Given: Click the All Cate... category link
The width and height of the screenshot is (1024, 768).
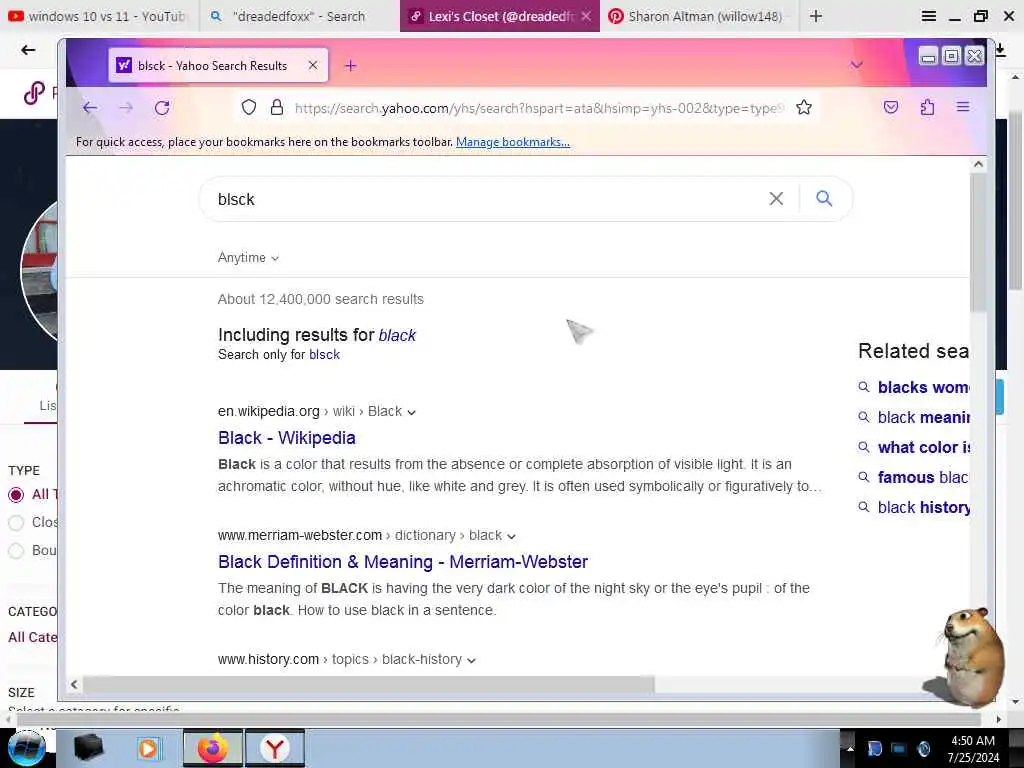Looking at the screenshot, I should (33, 637).
